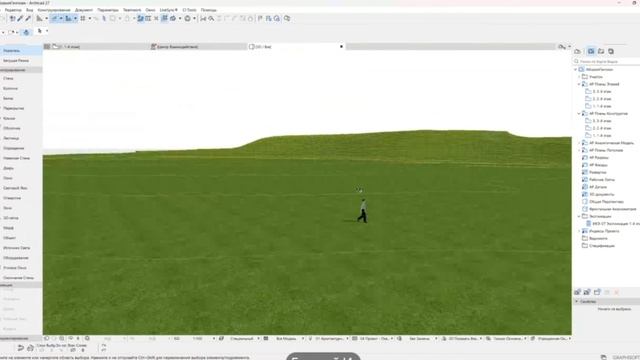The height and width of the screenshot is (360, 640).
Task: Select the Ограждение railing tool
Action: (20, 148)
